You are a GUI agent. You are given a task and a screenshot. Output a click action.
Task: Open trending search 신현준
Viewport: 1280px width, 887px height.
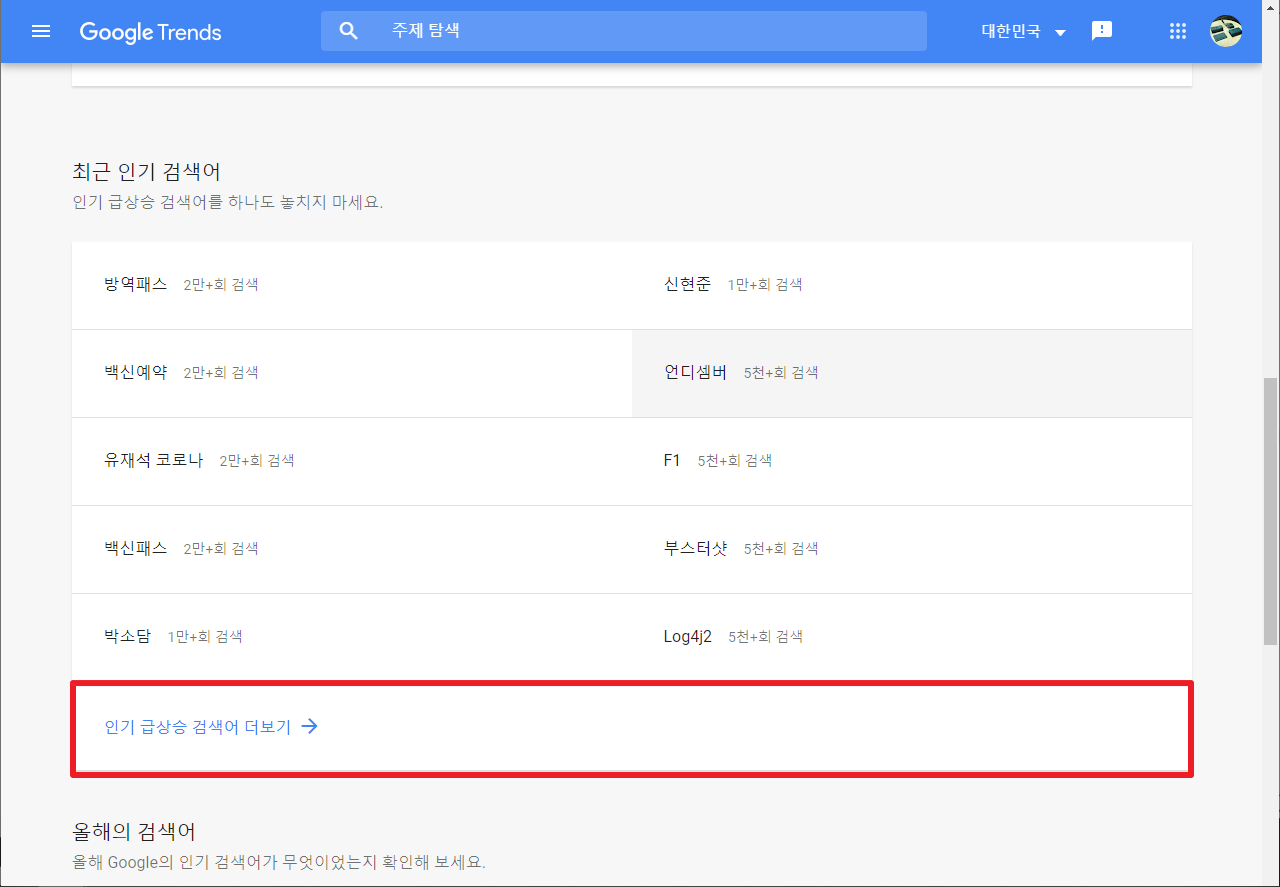tap(912, 285)
